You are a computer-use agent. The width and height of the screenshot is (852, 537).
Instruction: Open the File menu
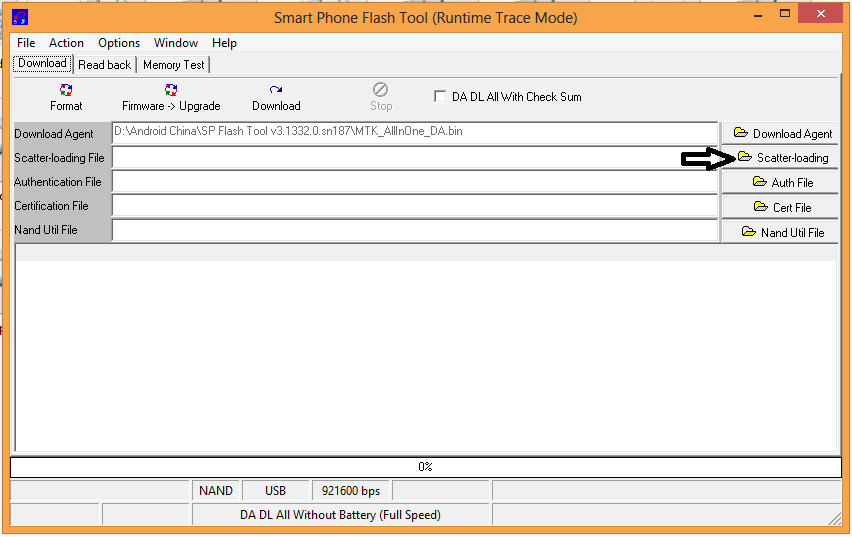[x=26, y=43]
